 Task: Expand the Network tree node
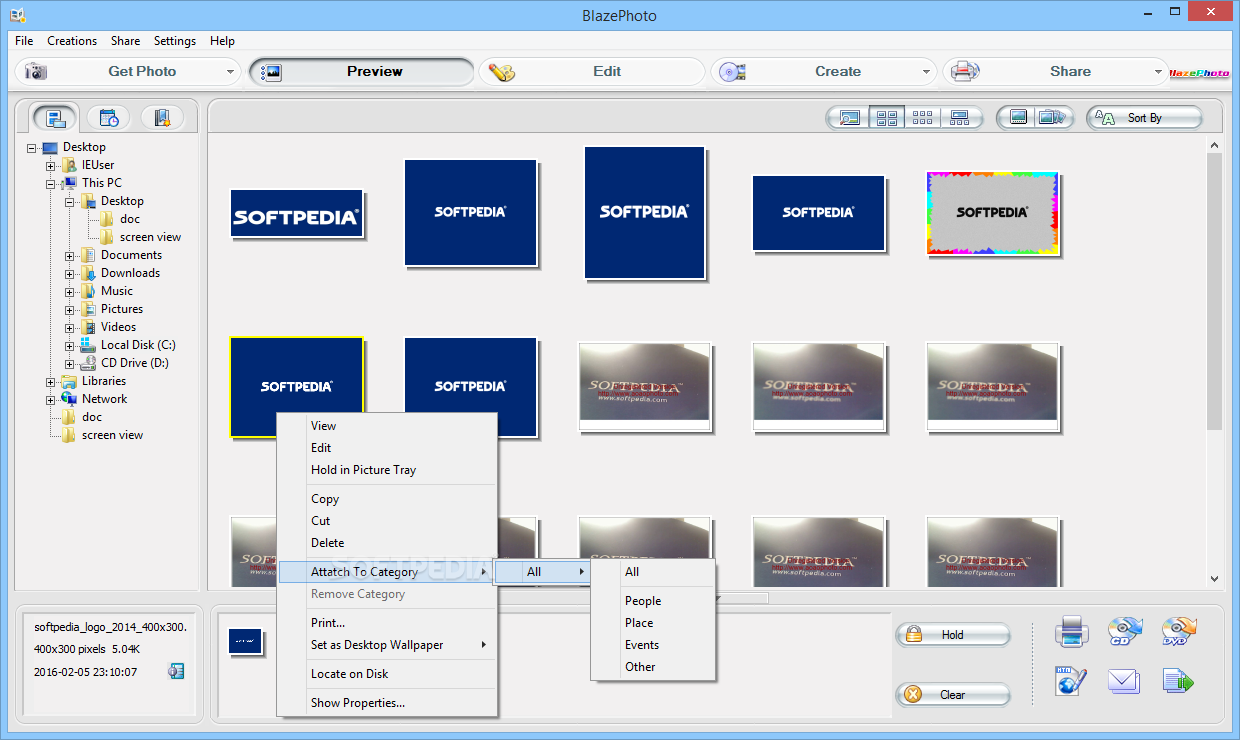(51, 399)
